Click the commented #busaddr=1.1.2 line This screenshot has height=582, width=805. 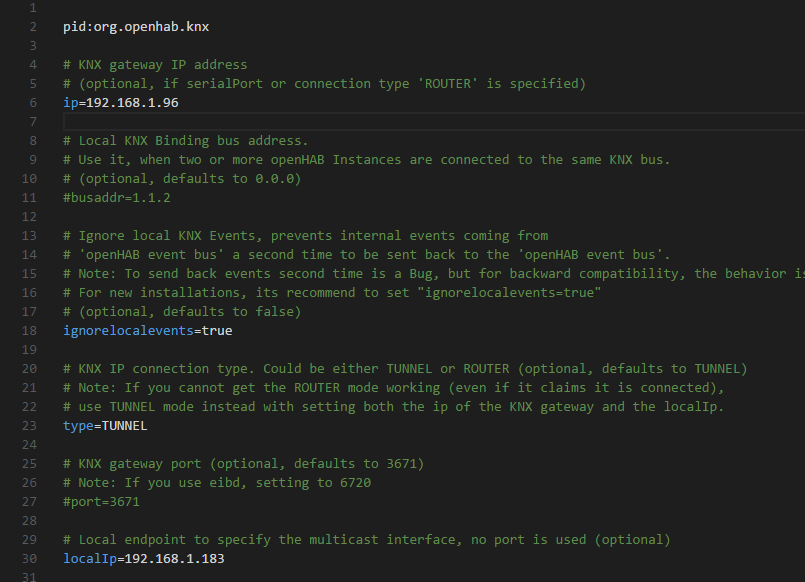click(x=117, y=198)
